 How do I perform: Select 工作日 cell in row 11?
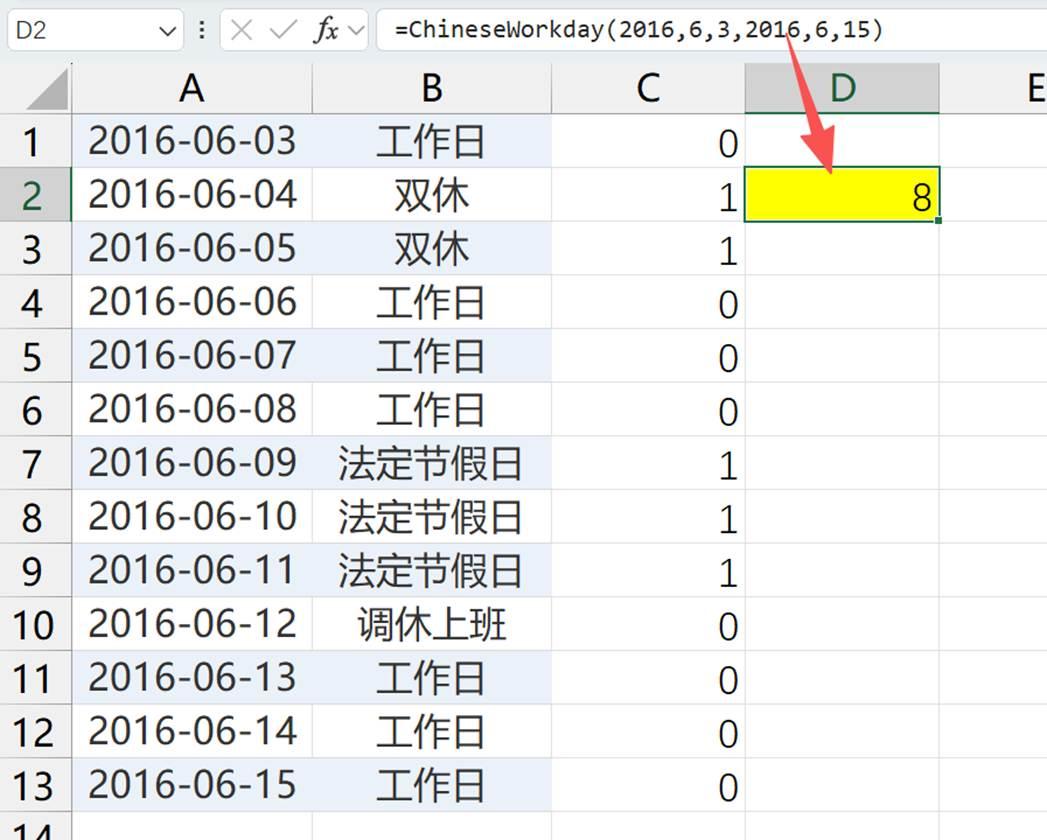[432, 678]
